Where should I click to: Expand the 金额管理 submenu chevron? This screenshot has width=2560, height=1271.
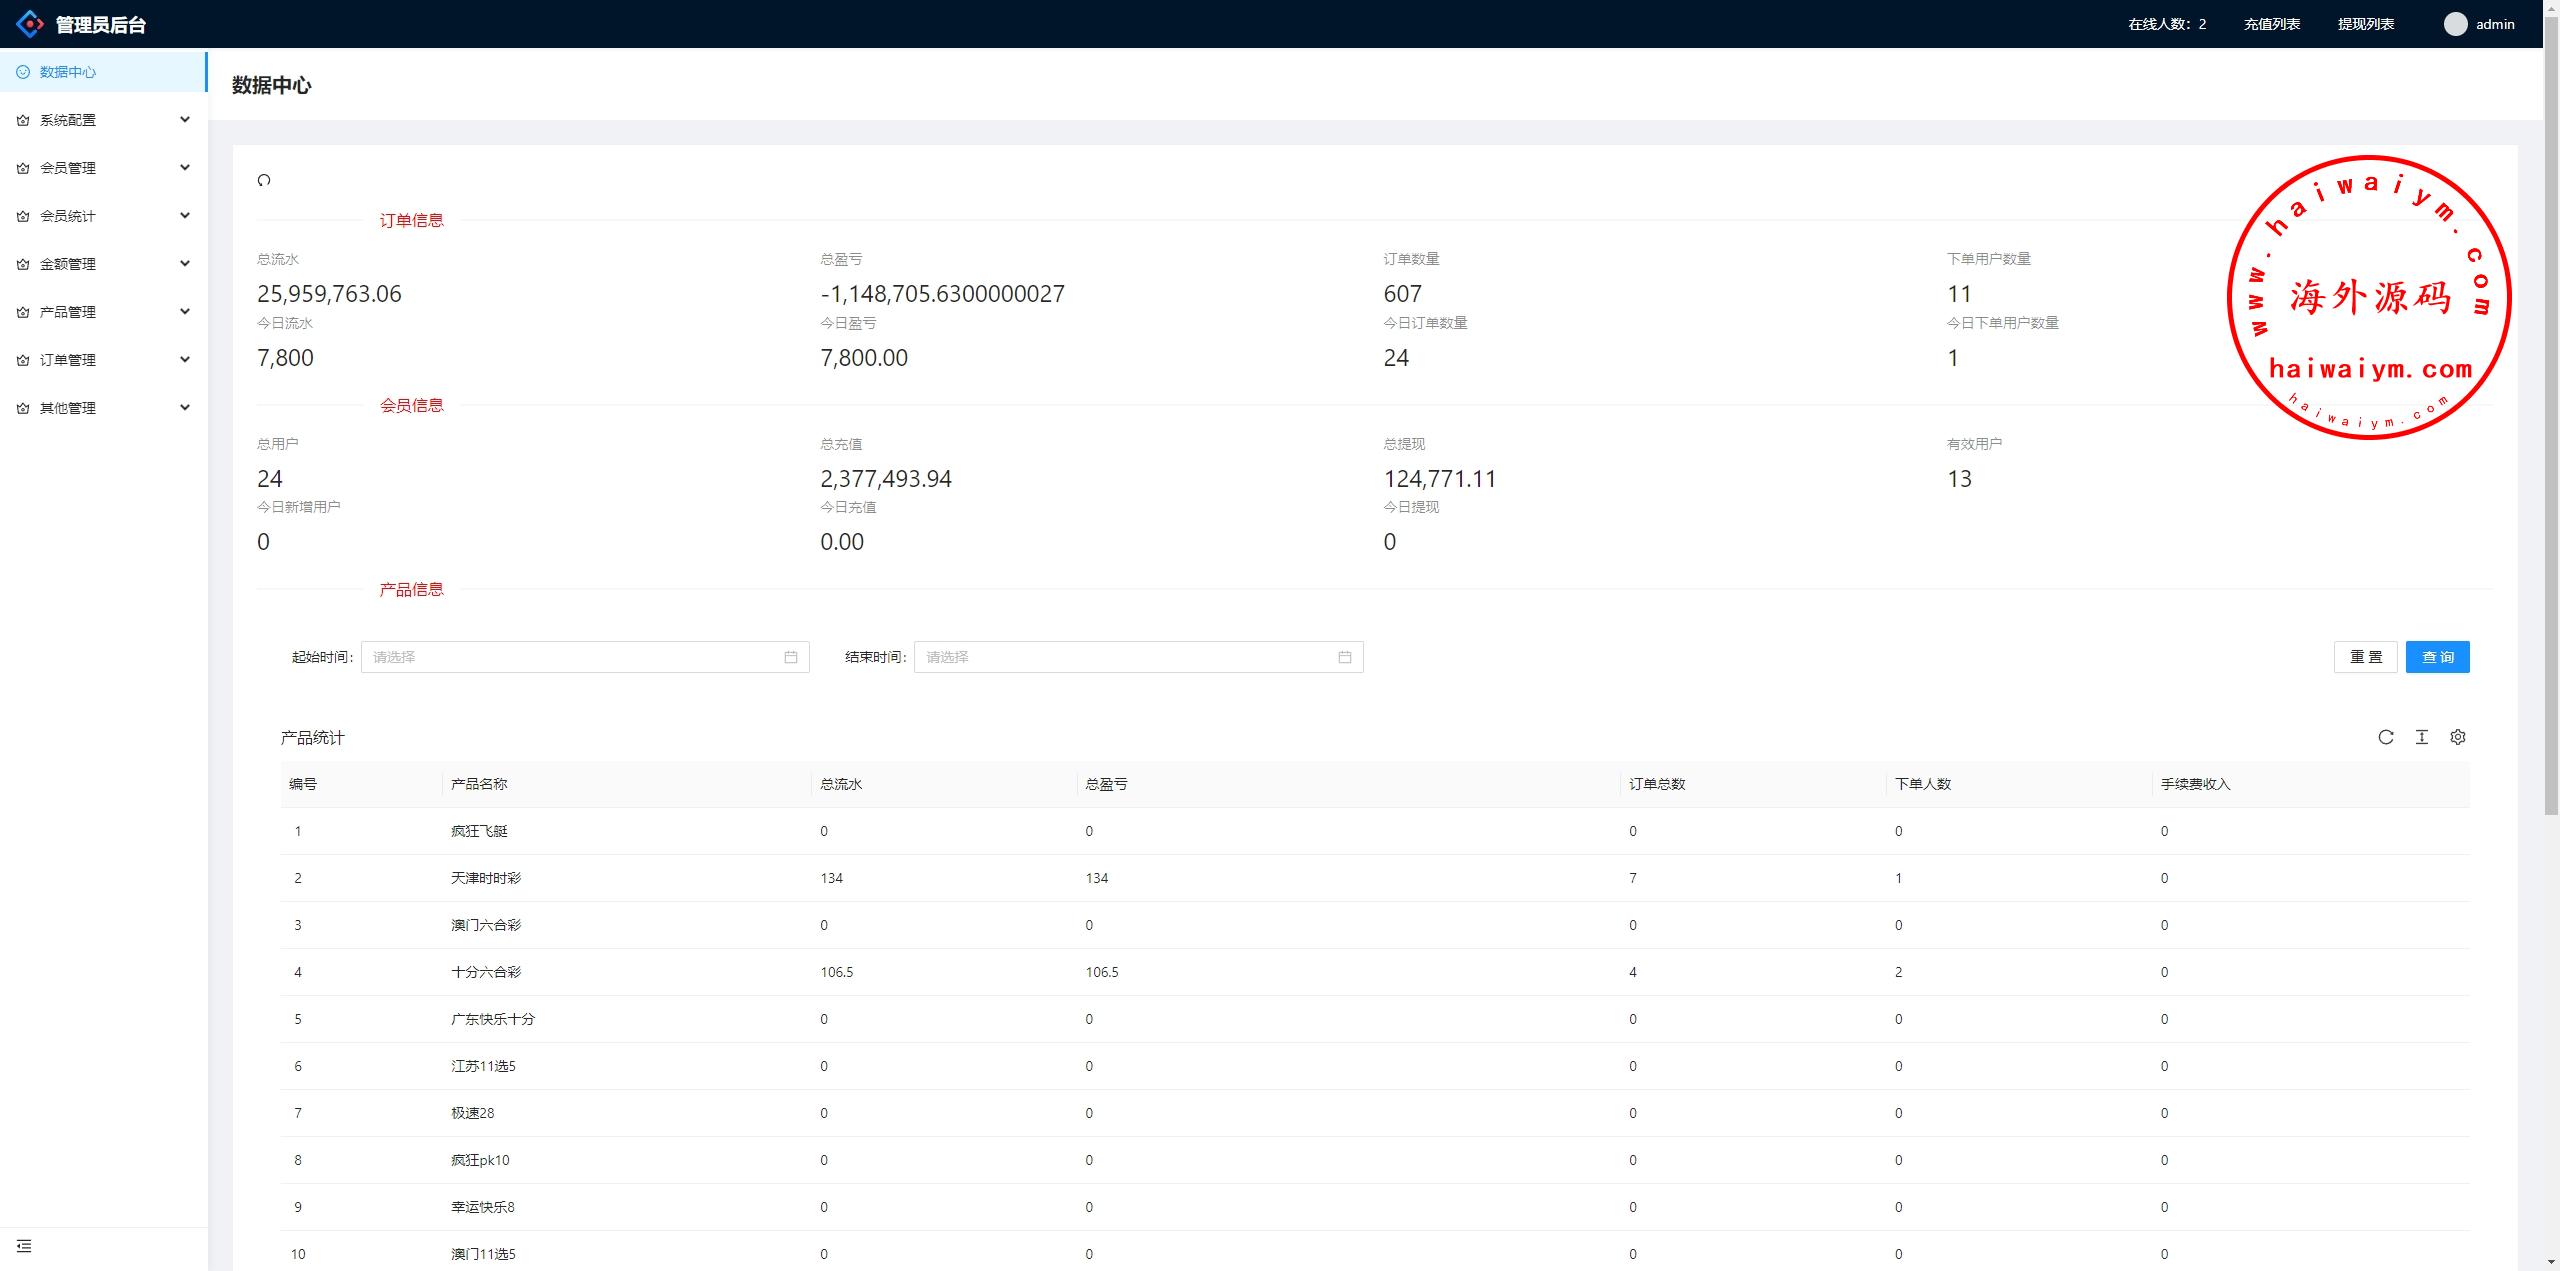tap(185, 264)
